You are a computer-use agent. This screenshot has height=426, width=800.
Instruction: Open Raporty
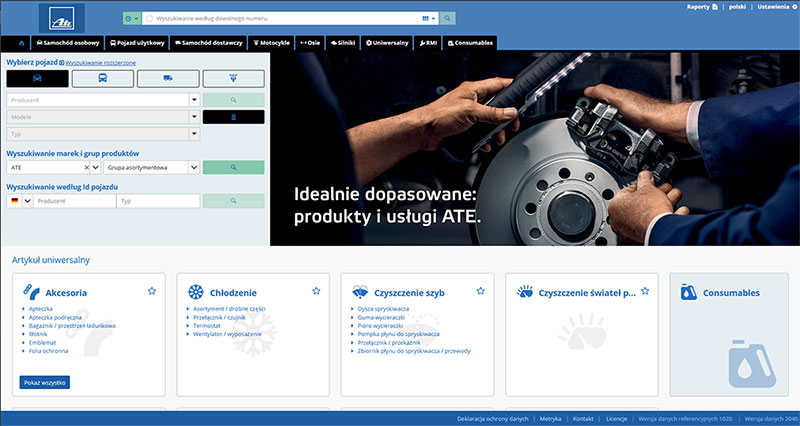[x=702, y=7]
